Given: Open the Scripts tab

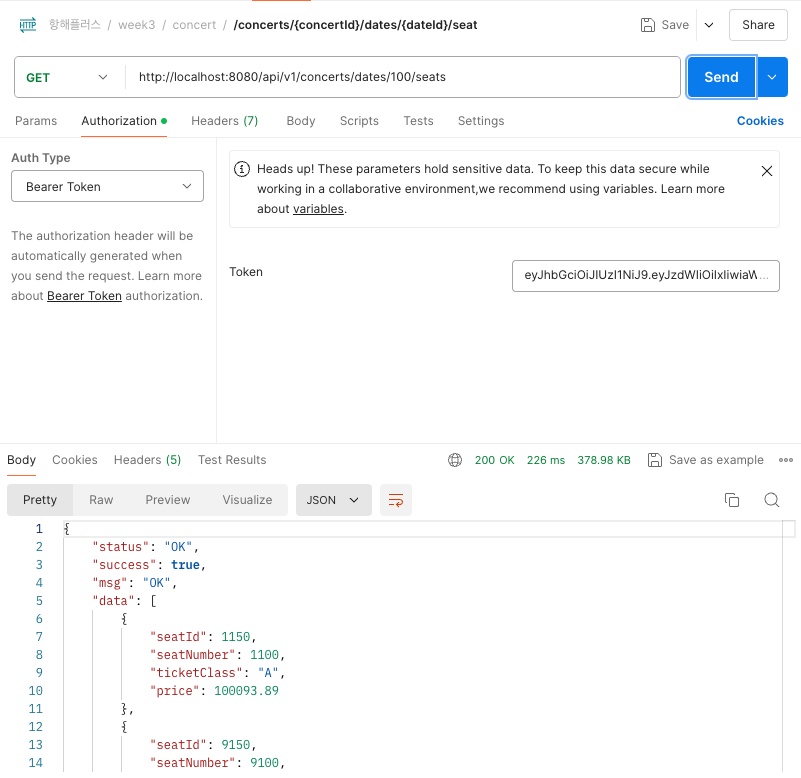Looking at the screenshot, I should [359, 121].
